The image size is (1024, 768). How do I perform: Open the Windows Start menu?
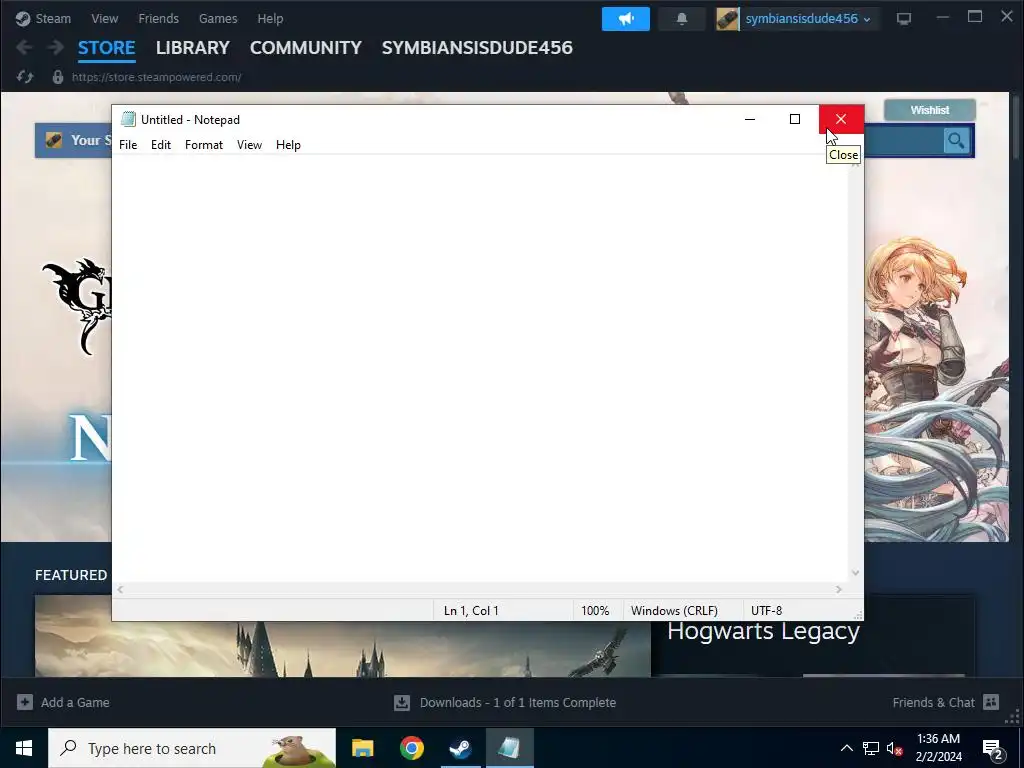tap(24, 748)
